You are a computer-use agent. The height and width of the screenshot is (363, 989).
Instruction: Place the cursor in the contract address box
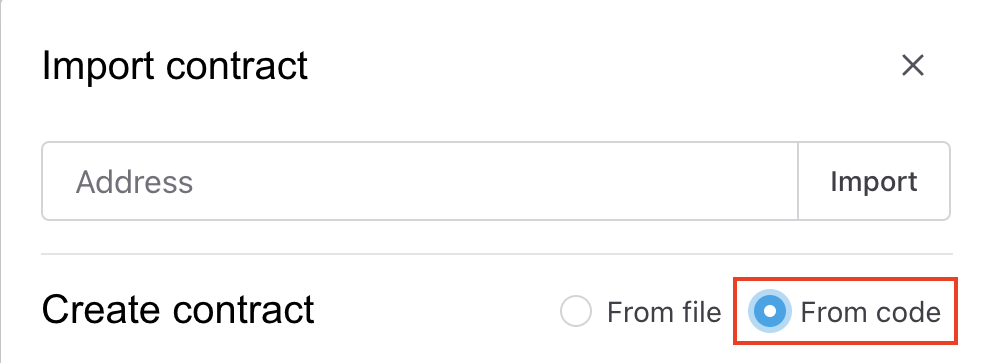(420, 182)
